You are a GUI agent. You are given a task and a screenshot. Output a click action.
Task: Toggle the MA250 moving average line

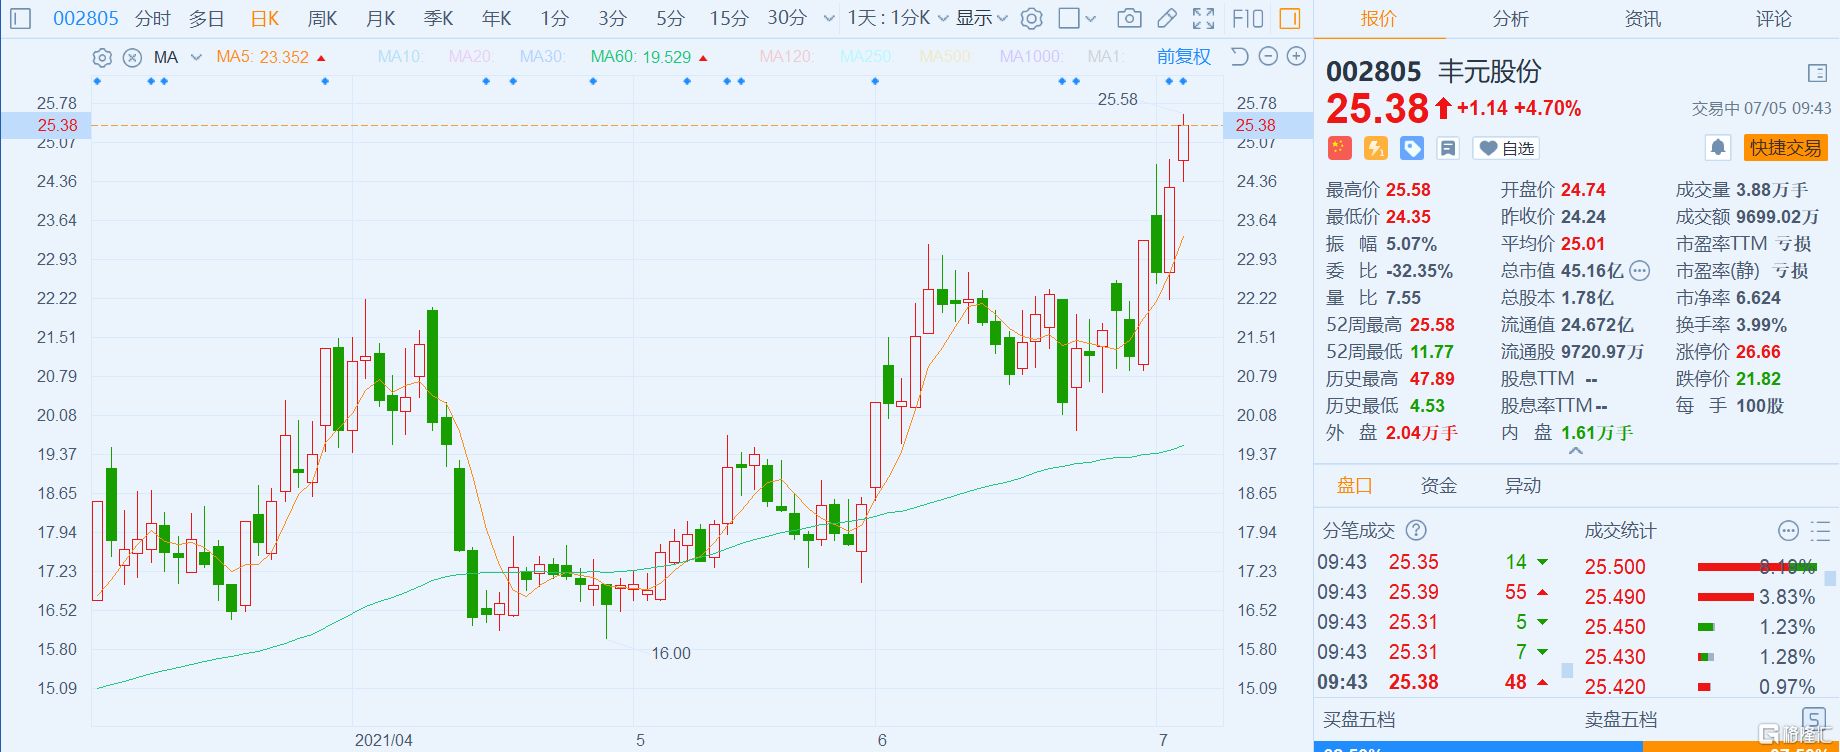[x=866, y=57]
